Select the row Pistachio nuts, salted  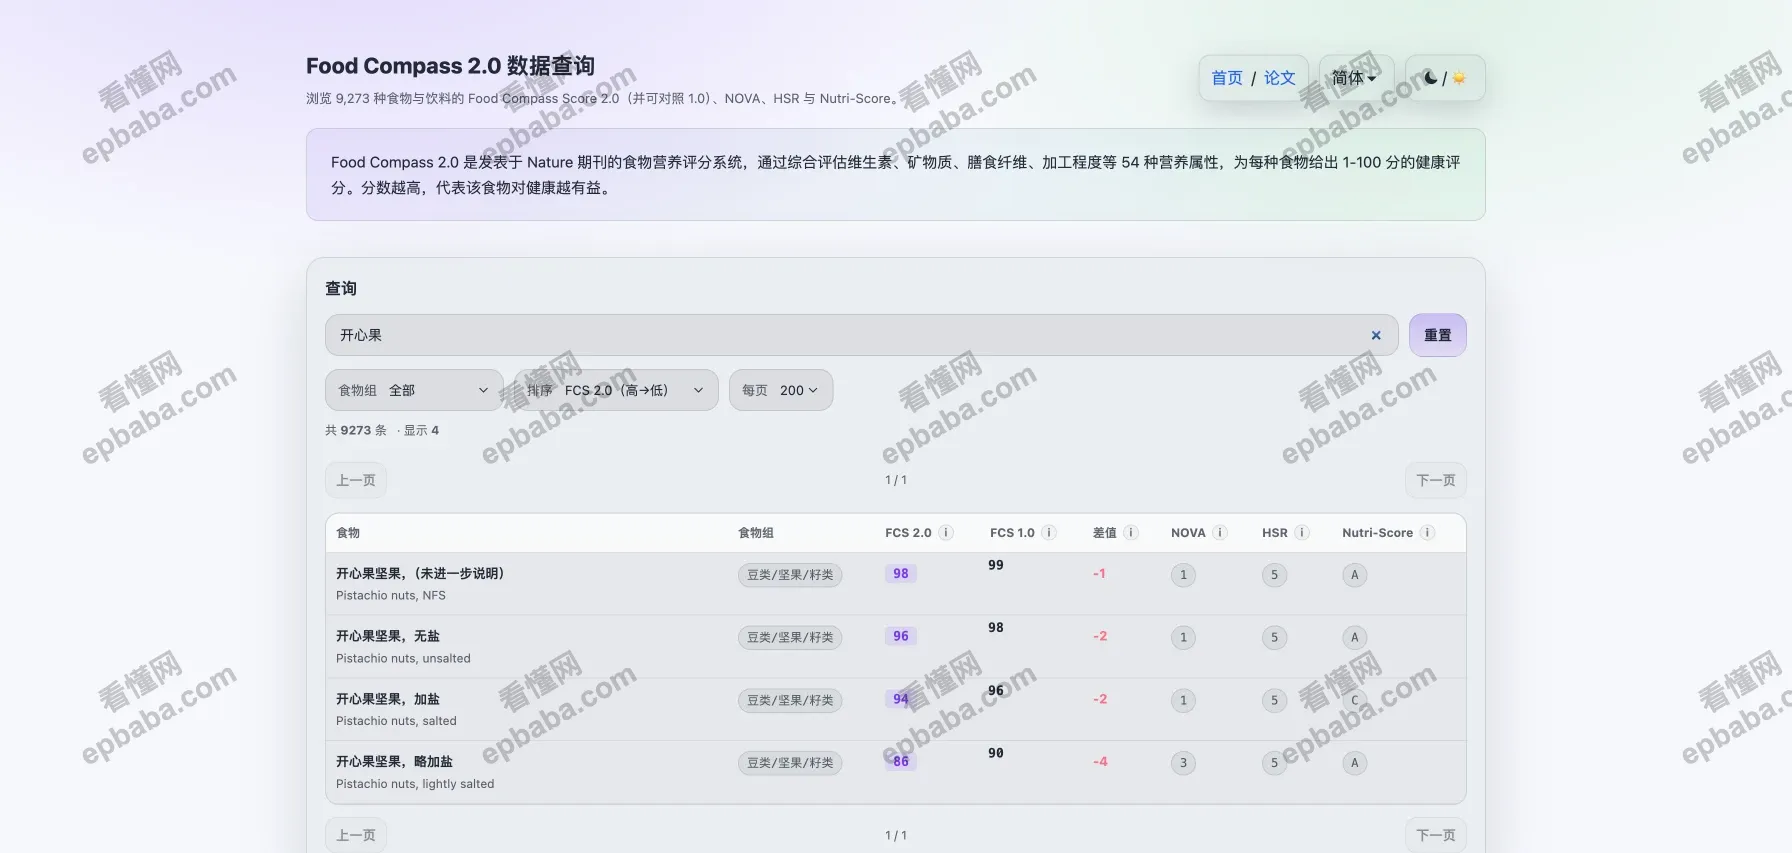pyautogui.click(x=896, y=709)
